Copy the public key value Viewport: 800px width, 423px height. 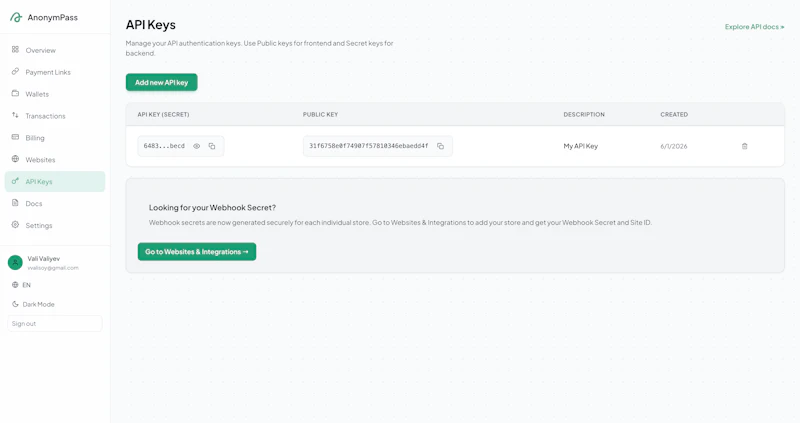tap(440, 146)
